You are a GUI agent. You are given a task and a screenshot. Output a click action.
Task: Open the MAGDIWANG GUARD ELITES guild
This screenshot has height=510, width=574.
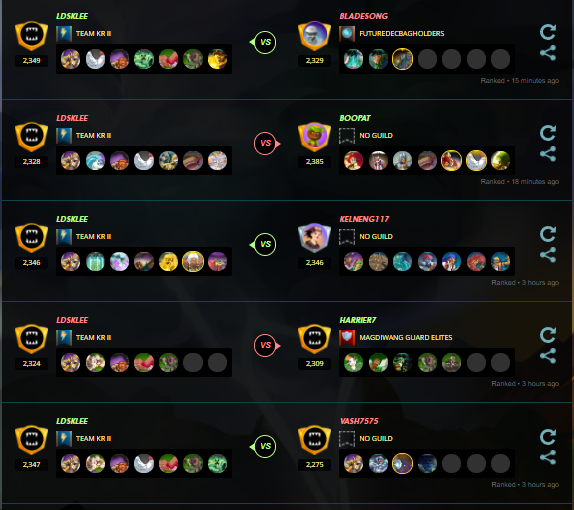406,337
